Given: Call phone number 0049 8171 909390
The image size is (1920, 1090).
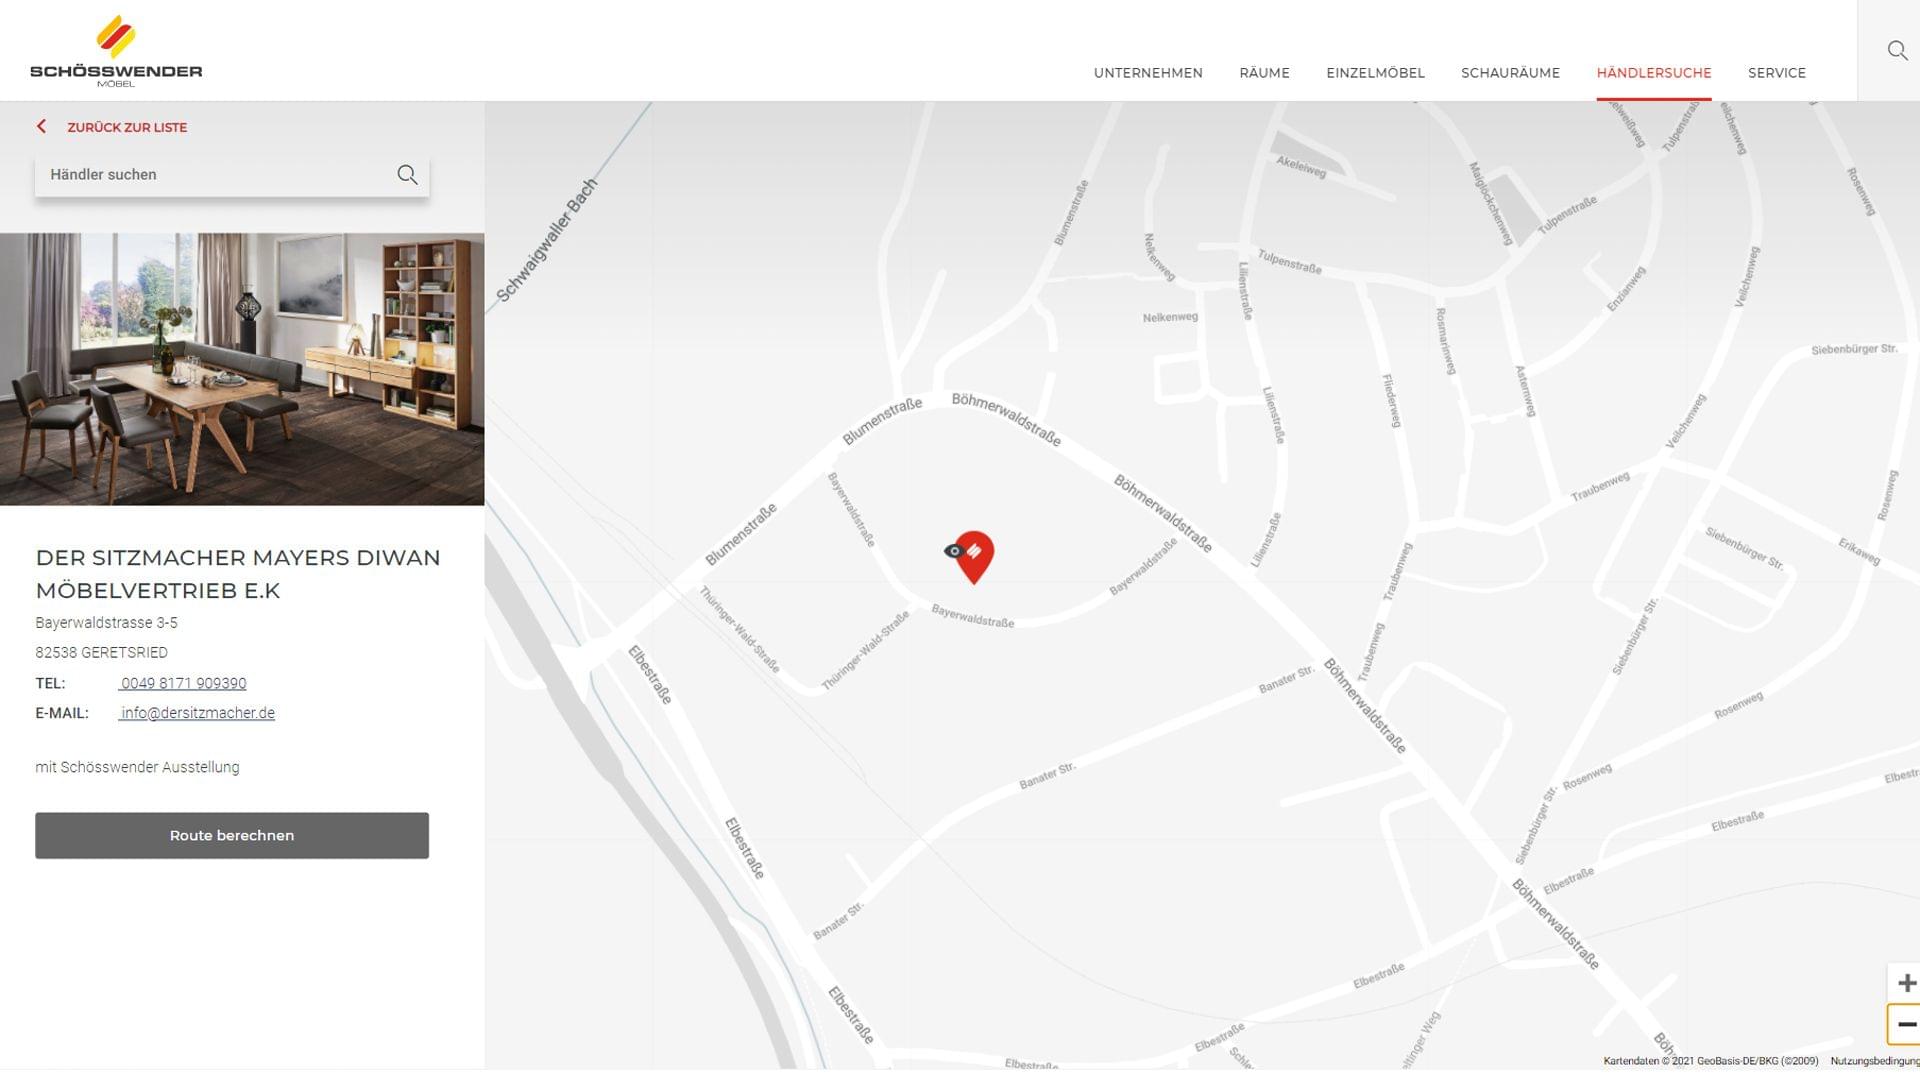Looking at the screenshot, I should 183,684.
